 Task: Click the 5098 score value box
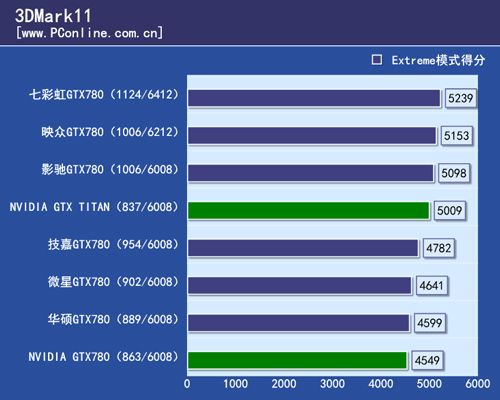454,173
